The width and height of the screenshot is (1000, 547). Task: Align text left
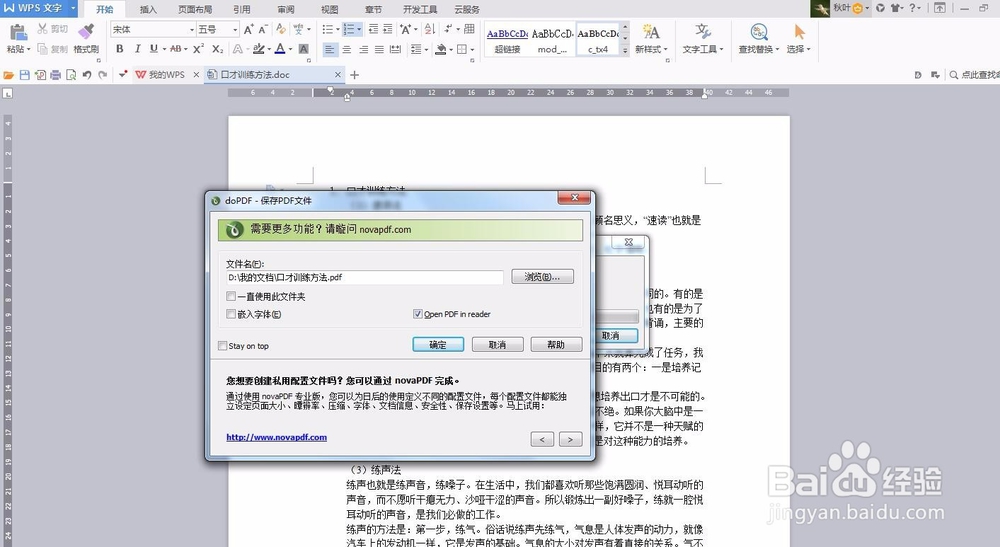(x=330, y=49)
